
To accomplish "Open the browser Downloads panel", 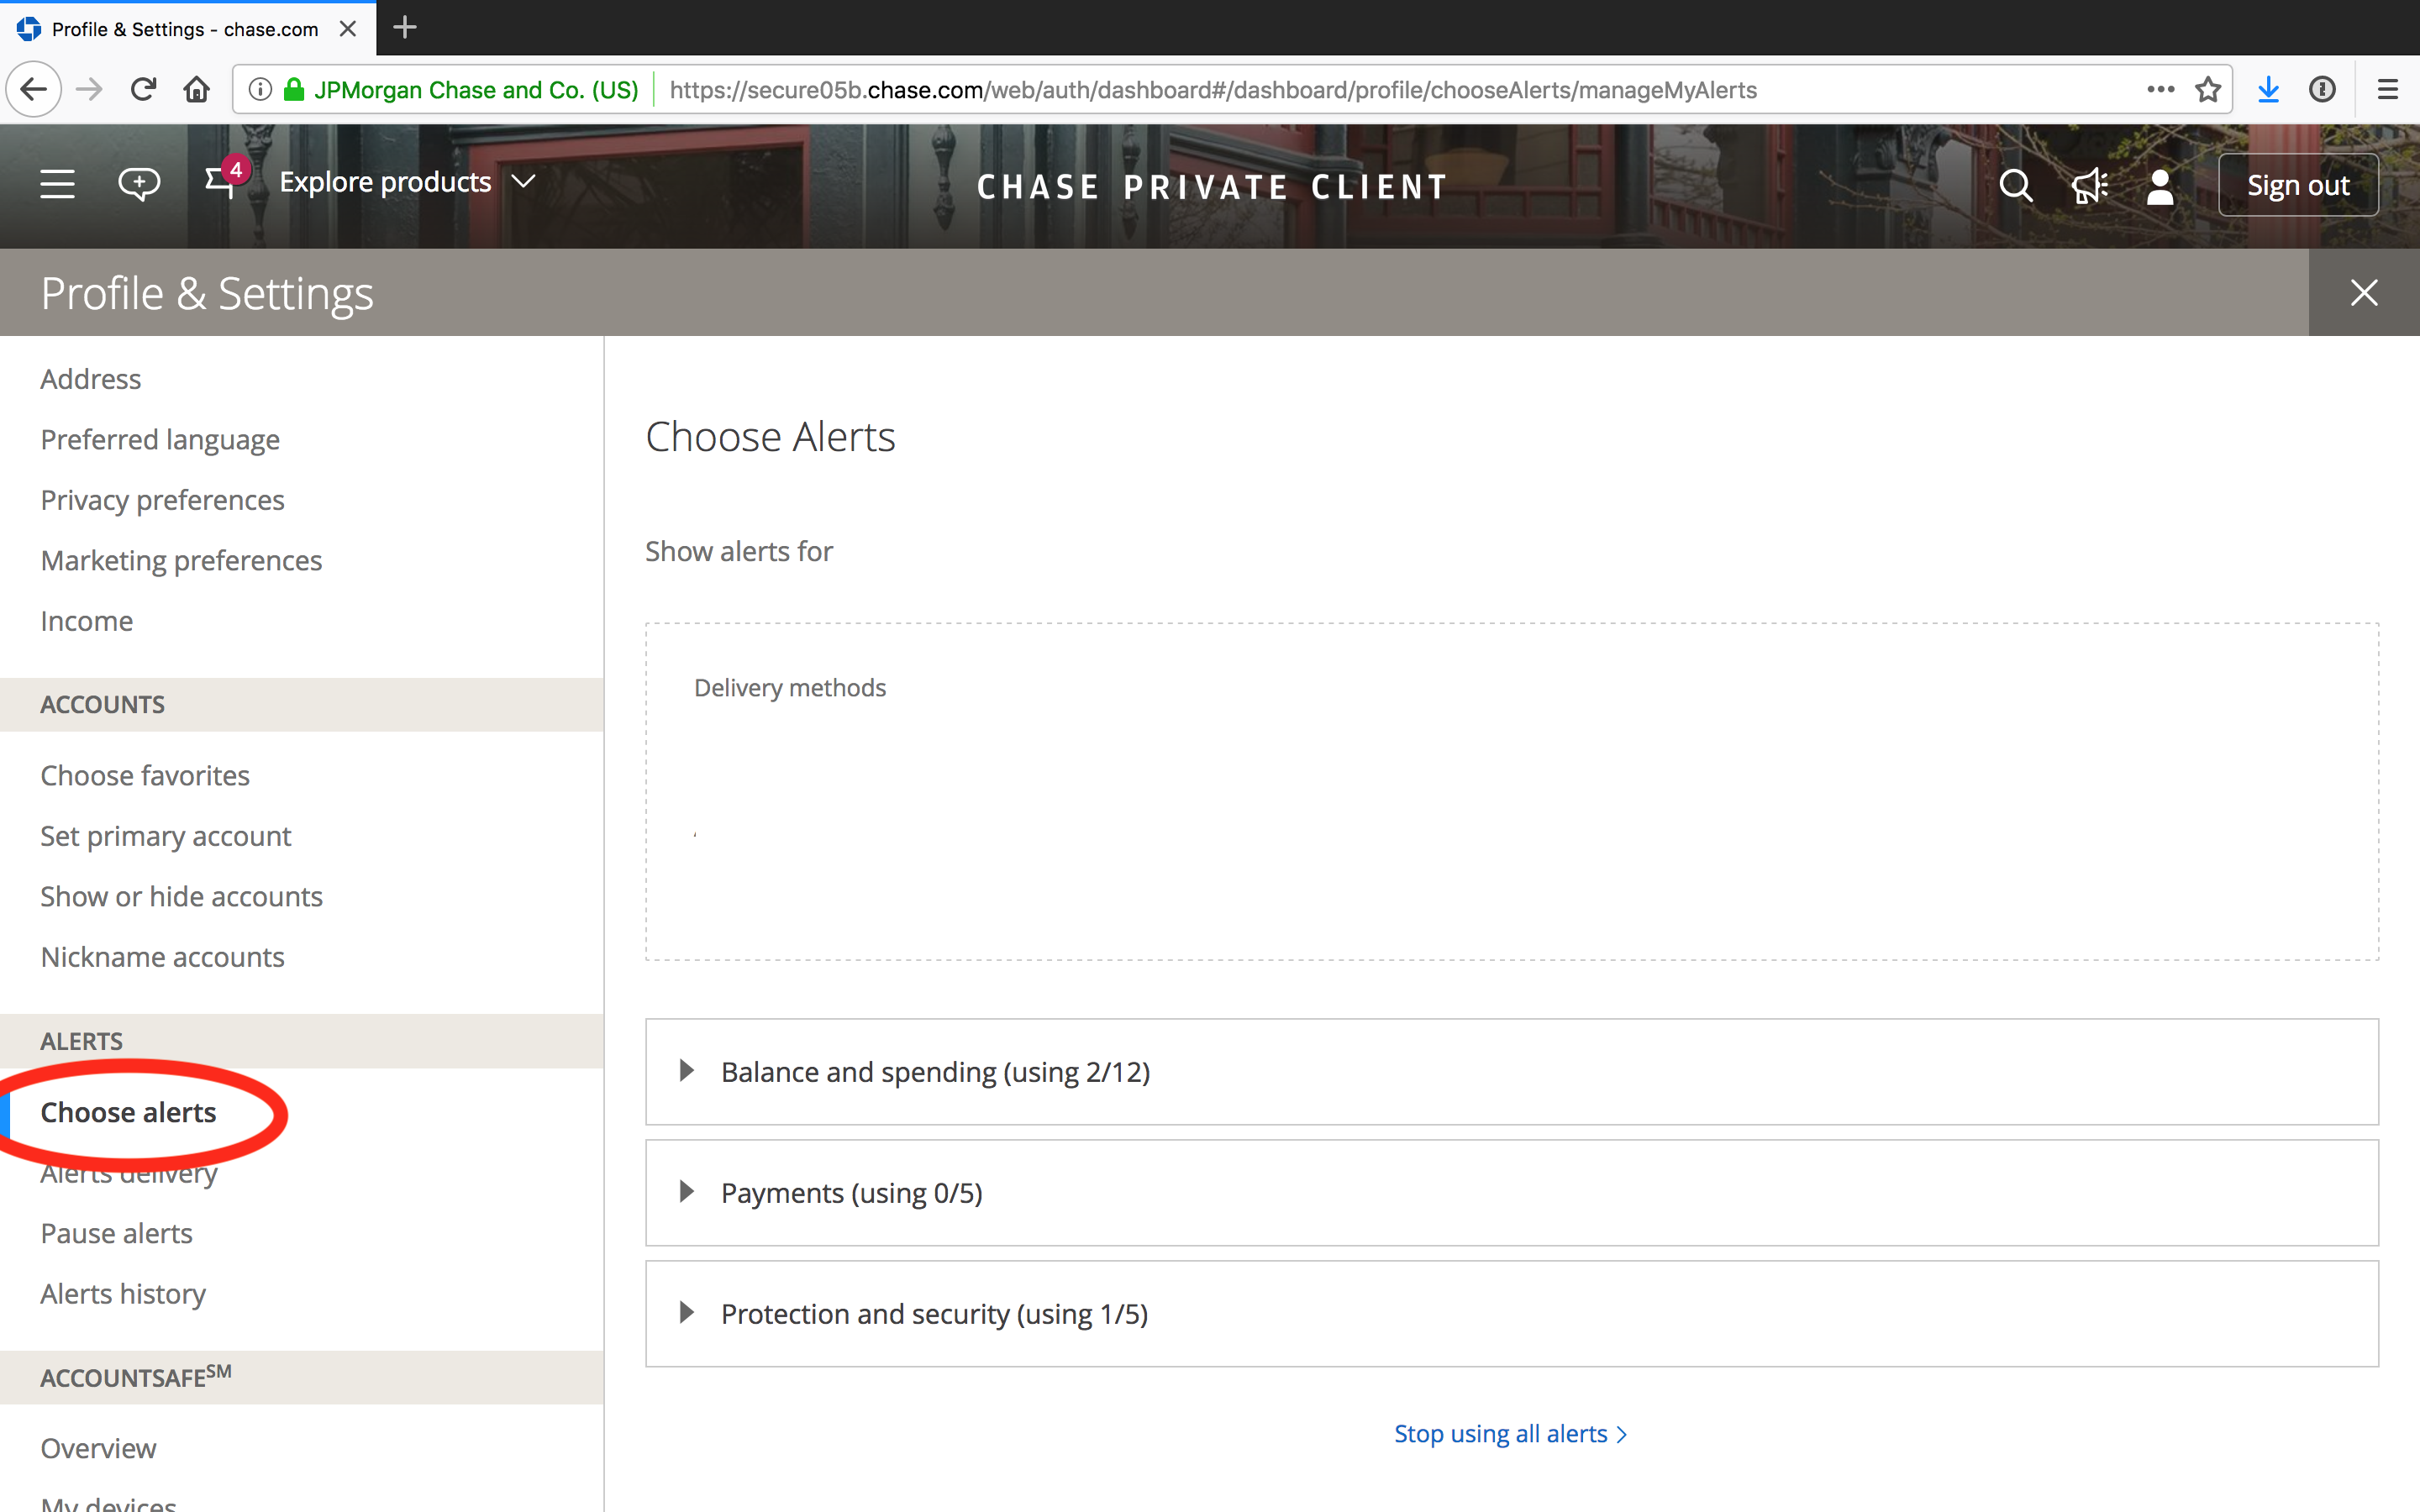I will (2268, 90).
